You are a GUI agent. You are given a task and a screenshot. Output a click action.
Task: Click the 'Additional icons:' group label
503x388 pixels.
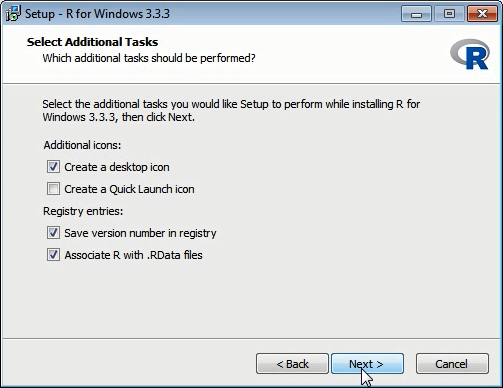(x=82, y=145)
